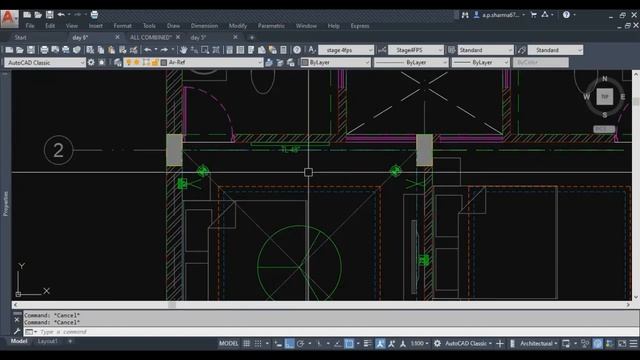Toggle Ortho mode in status bar

(x=289, y=344)
